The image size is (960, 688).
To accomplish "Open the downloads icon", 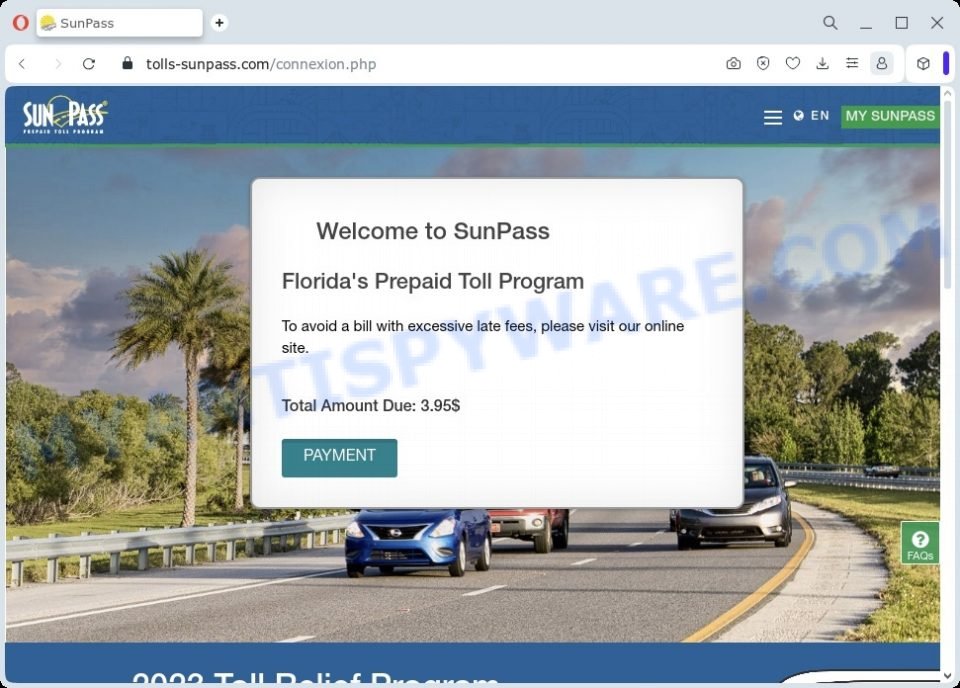I will [x=823, y=64].
